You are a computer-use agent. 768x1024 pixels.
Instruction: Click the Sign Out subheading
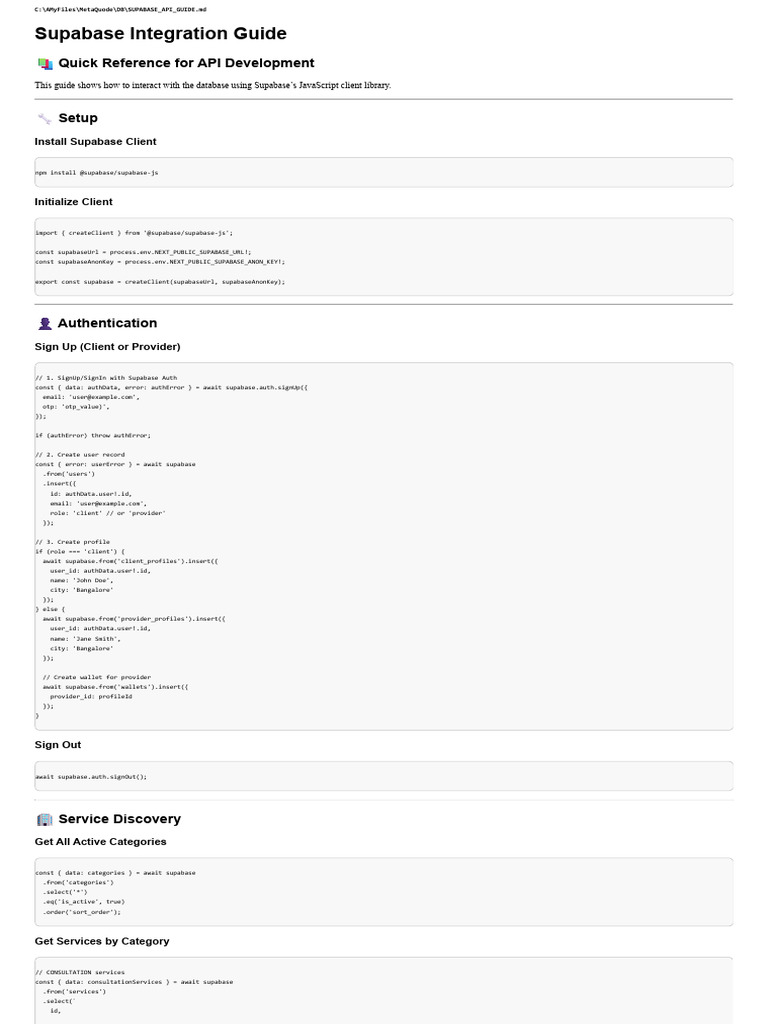58,745
